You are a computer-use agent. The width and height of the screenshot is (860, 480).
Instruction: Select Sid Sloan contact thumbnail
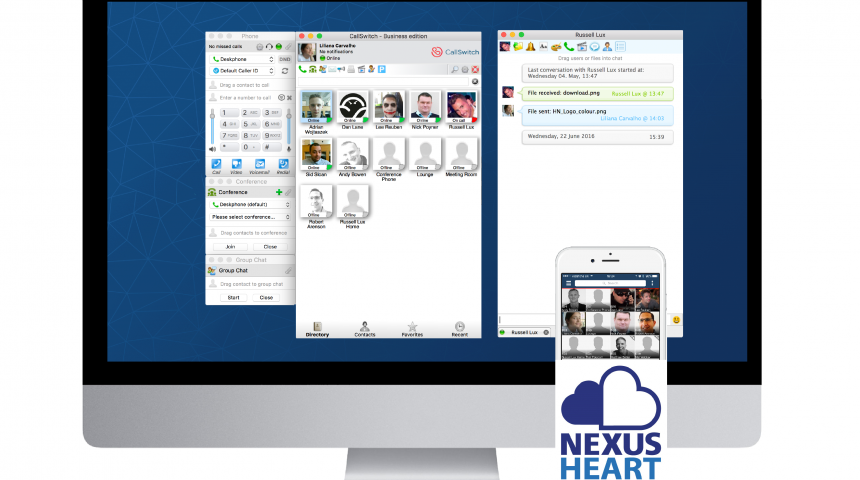pos(316,154)
